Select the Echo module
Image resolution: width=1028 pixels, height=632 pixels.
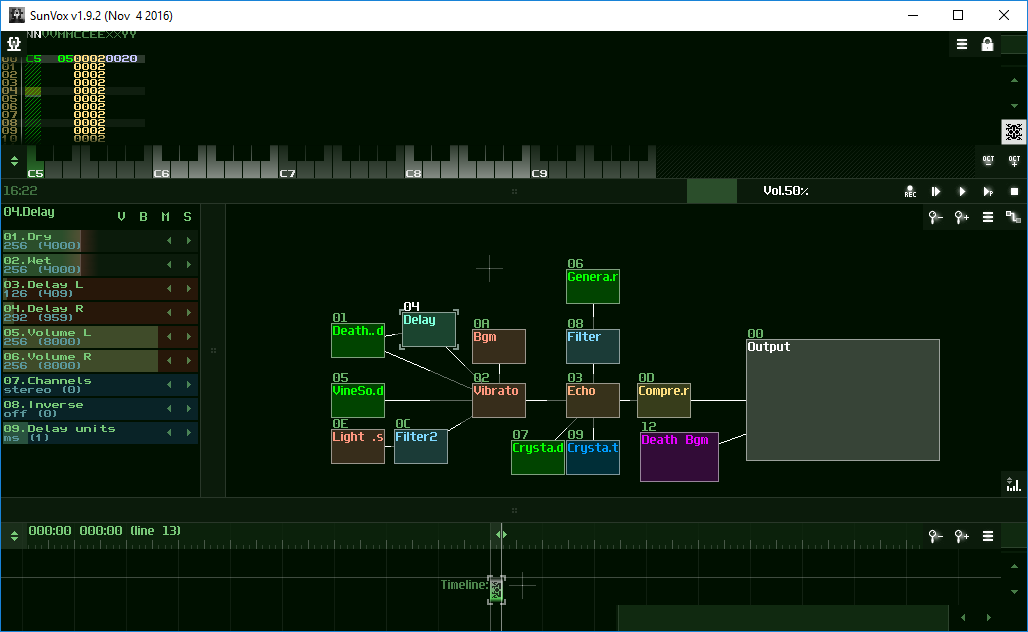pos(593,401)
